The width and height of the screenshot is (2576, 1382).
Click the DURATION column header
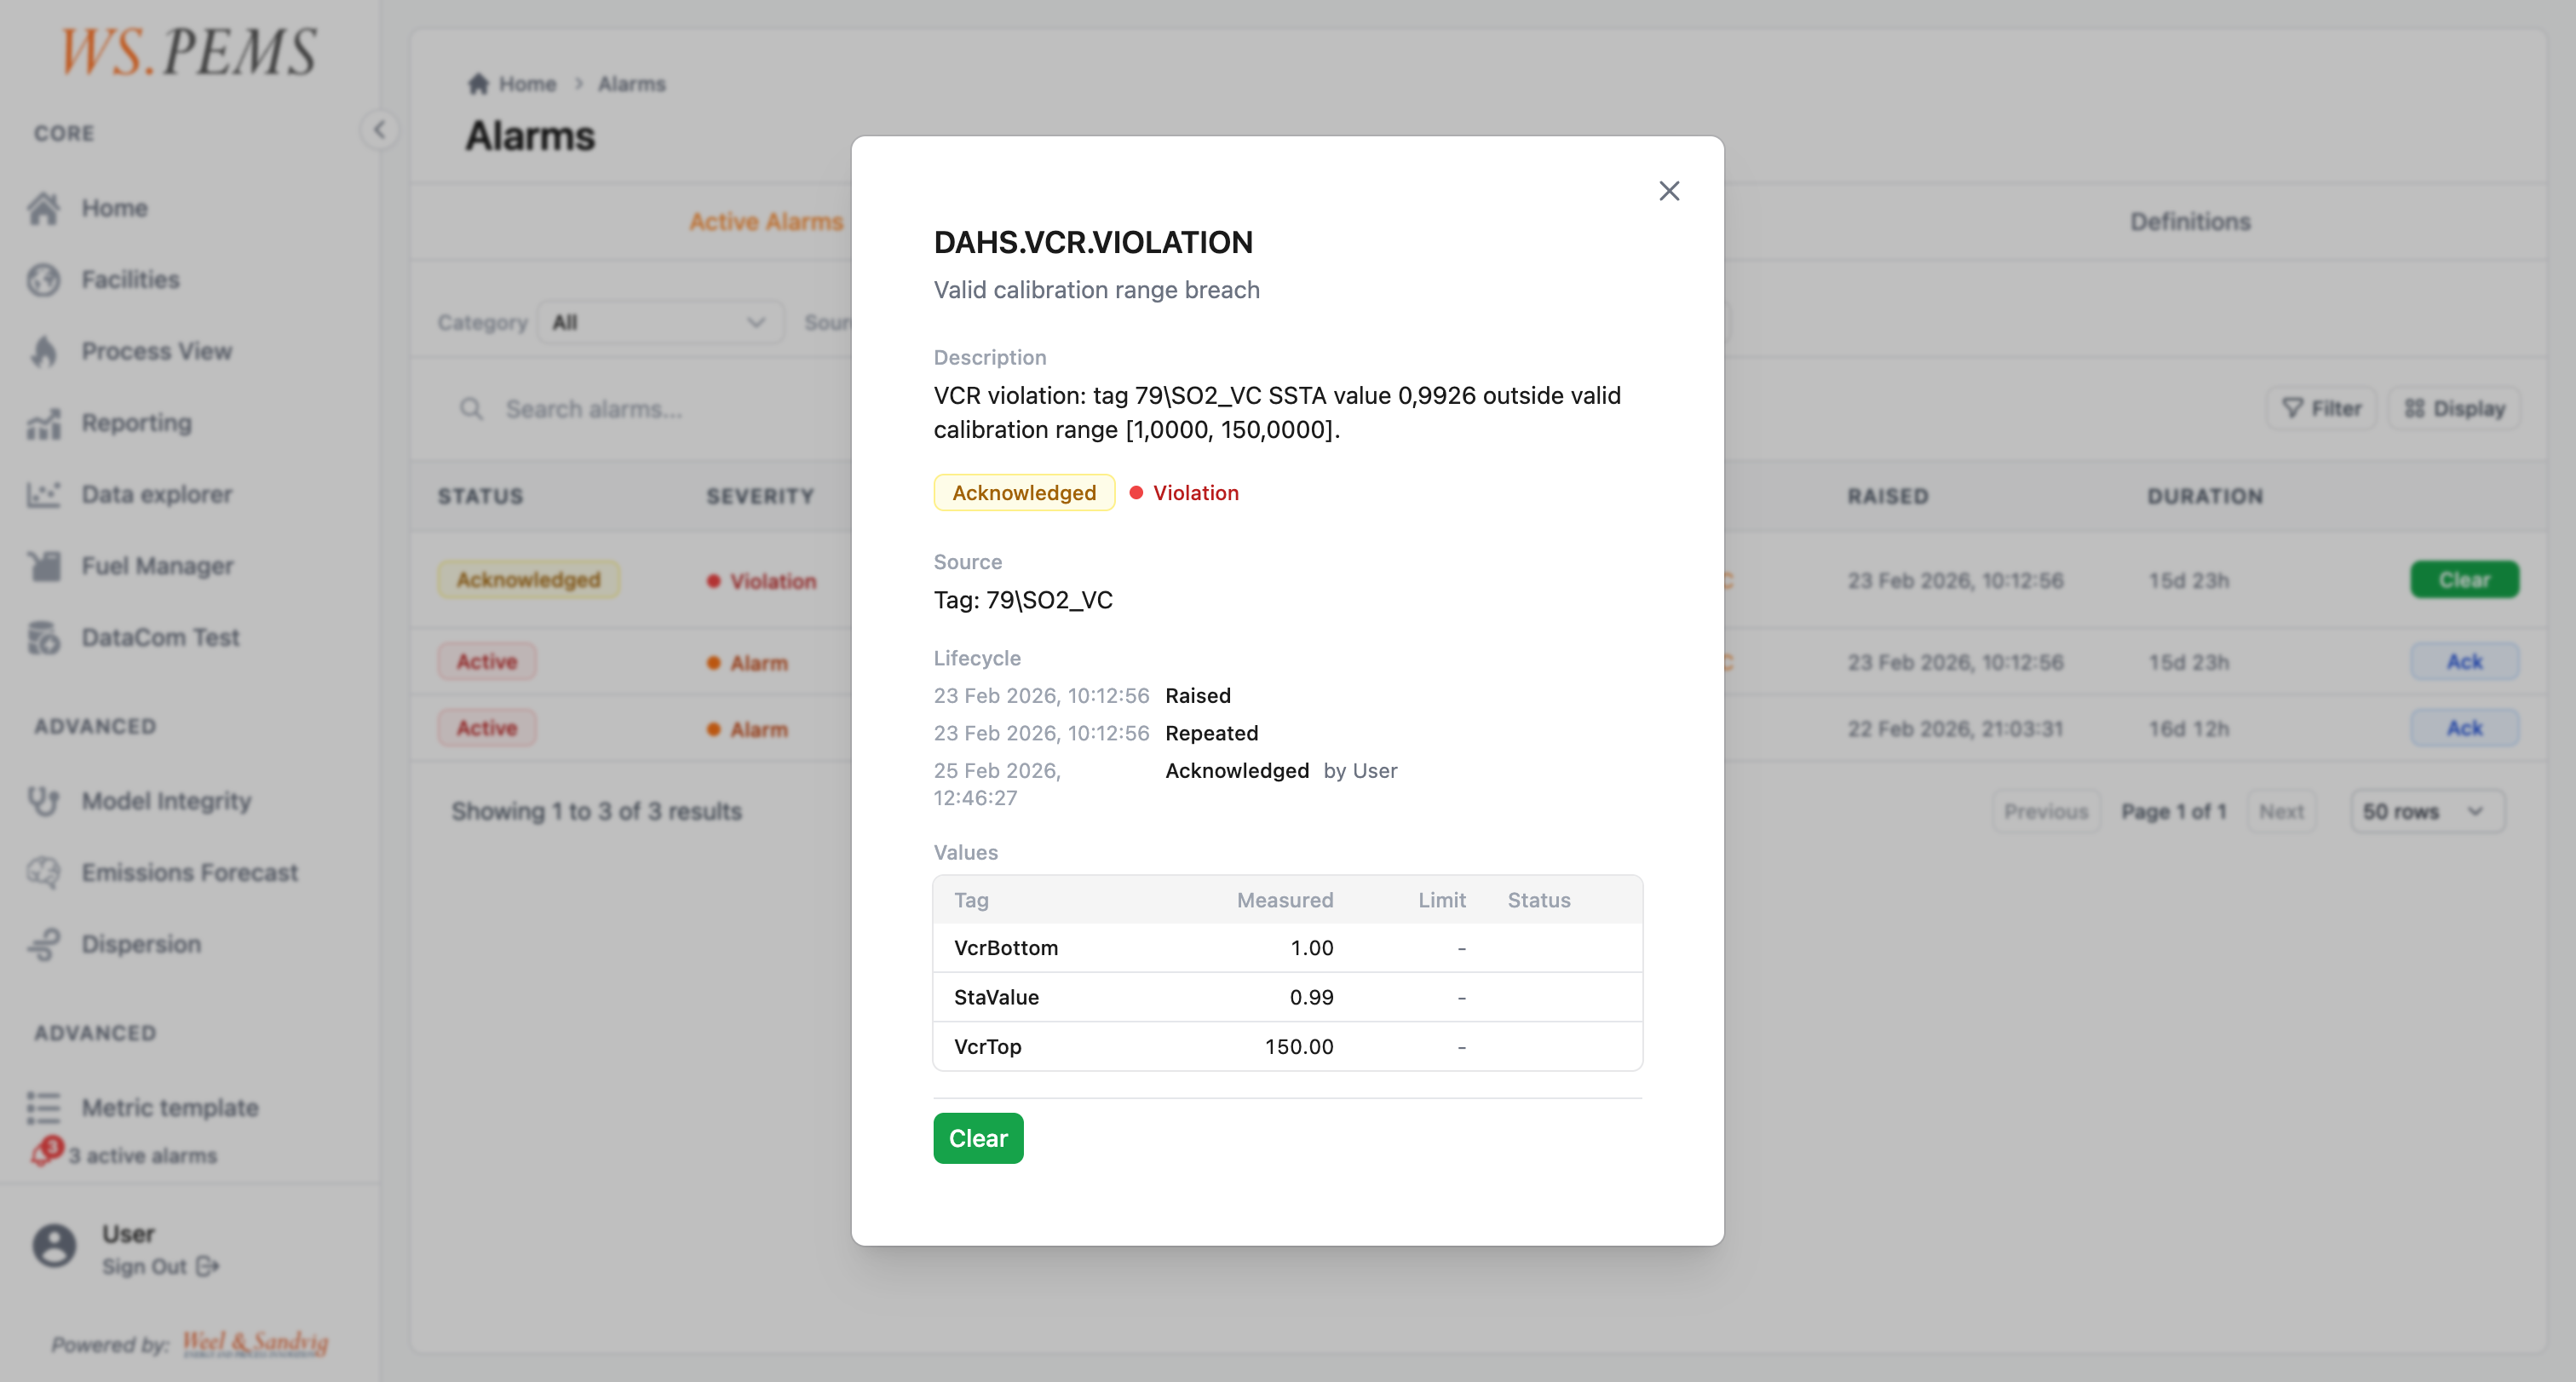point(2205,497)
